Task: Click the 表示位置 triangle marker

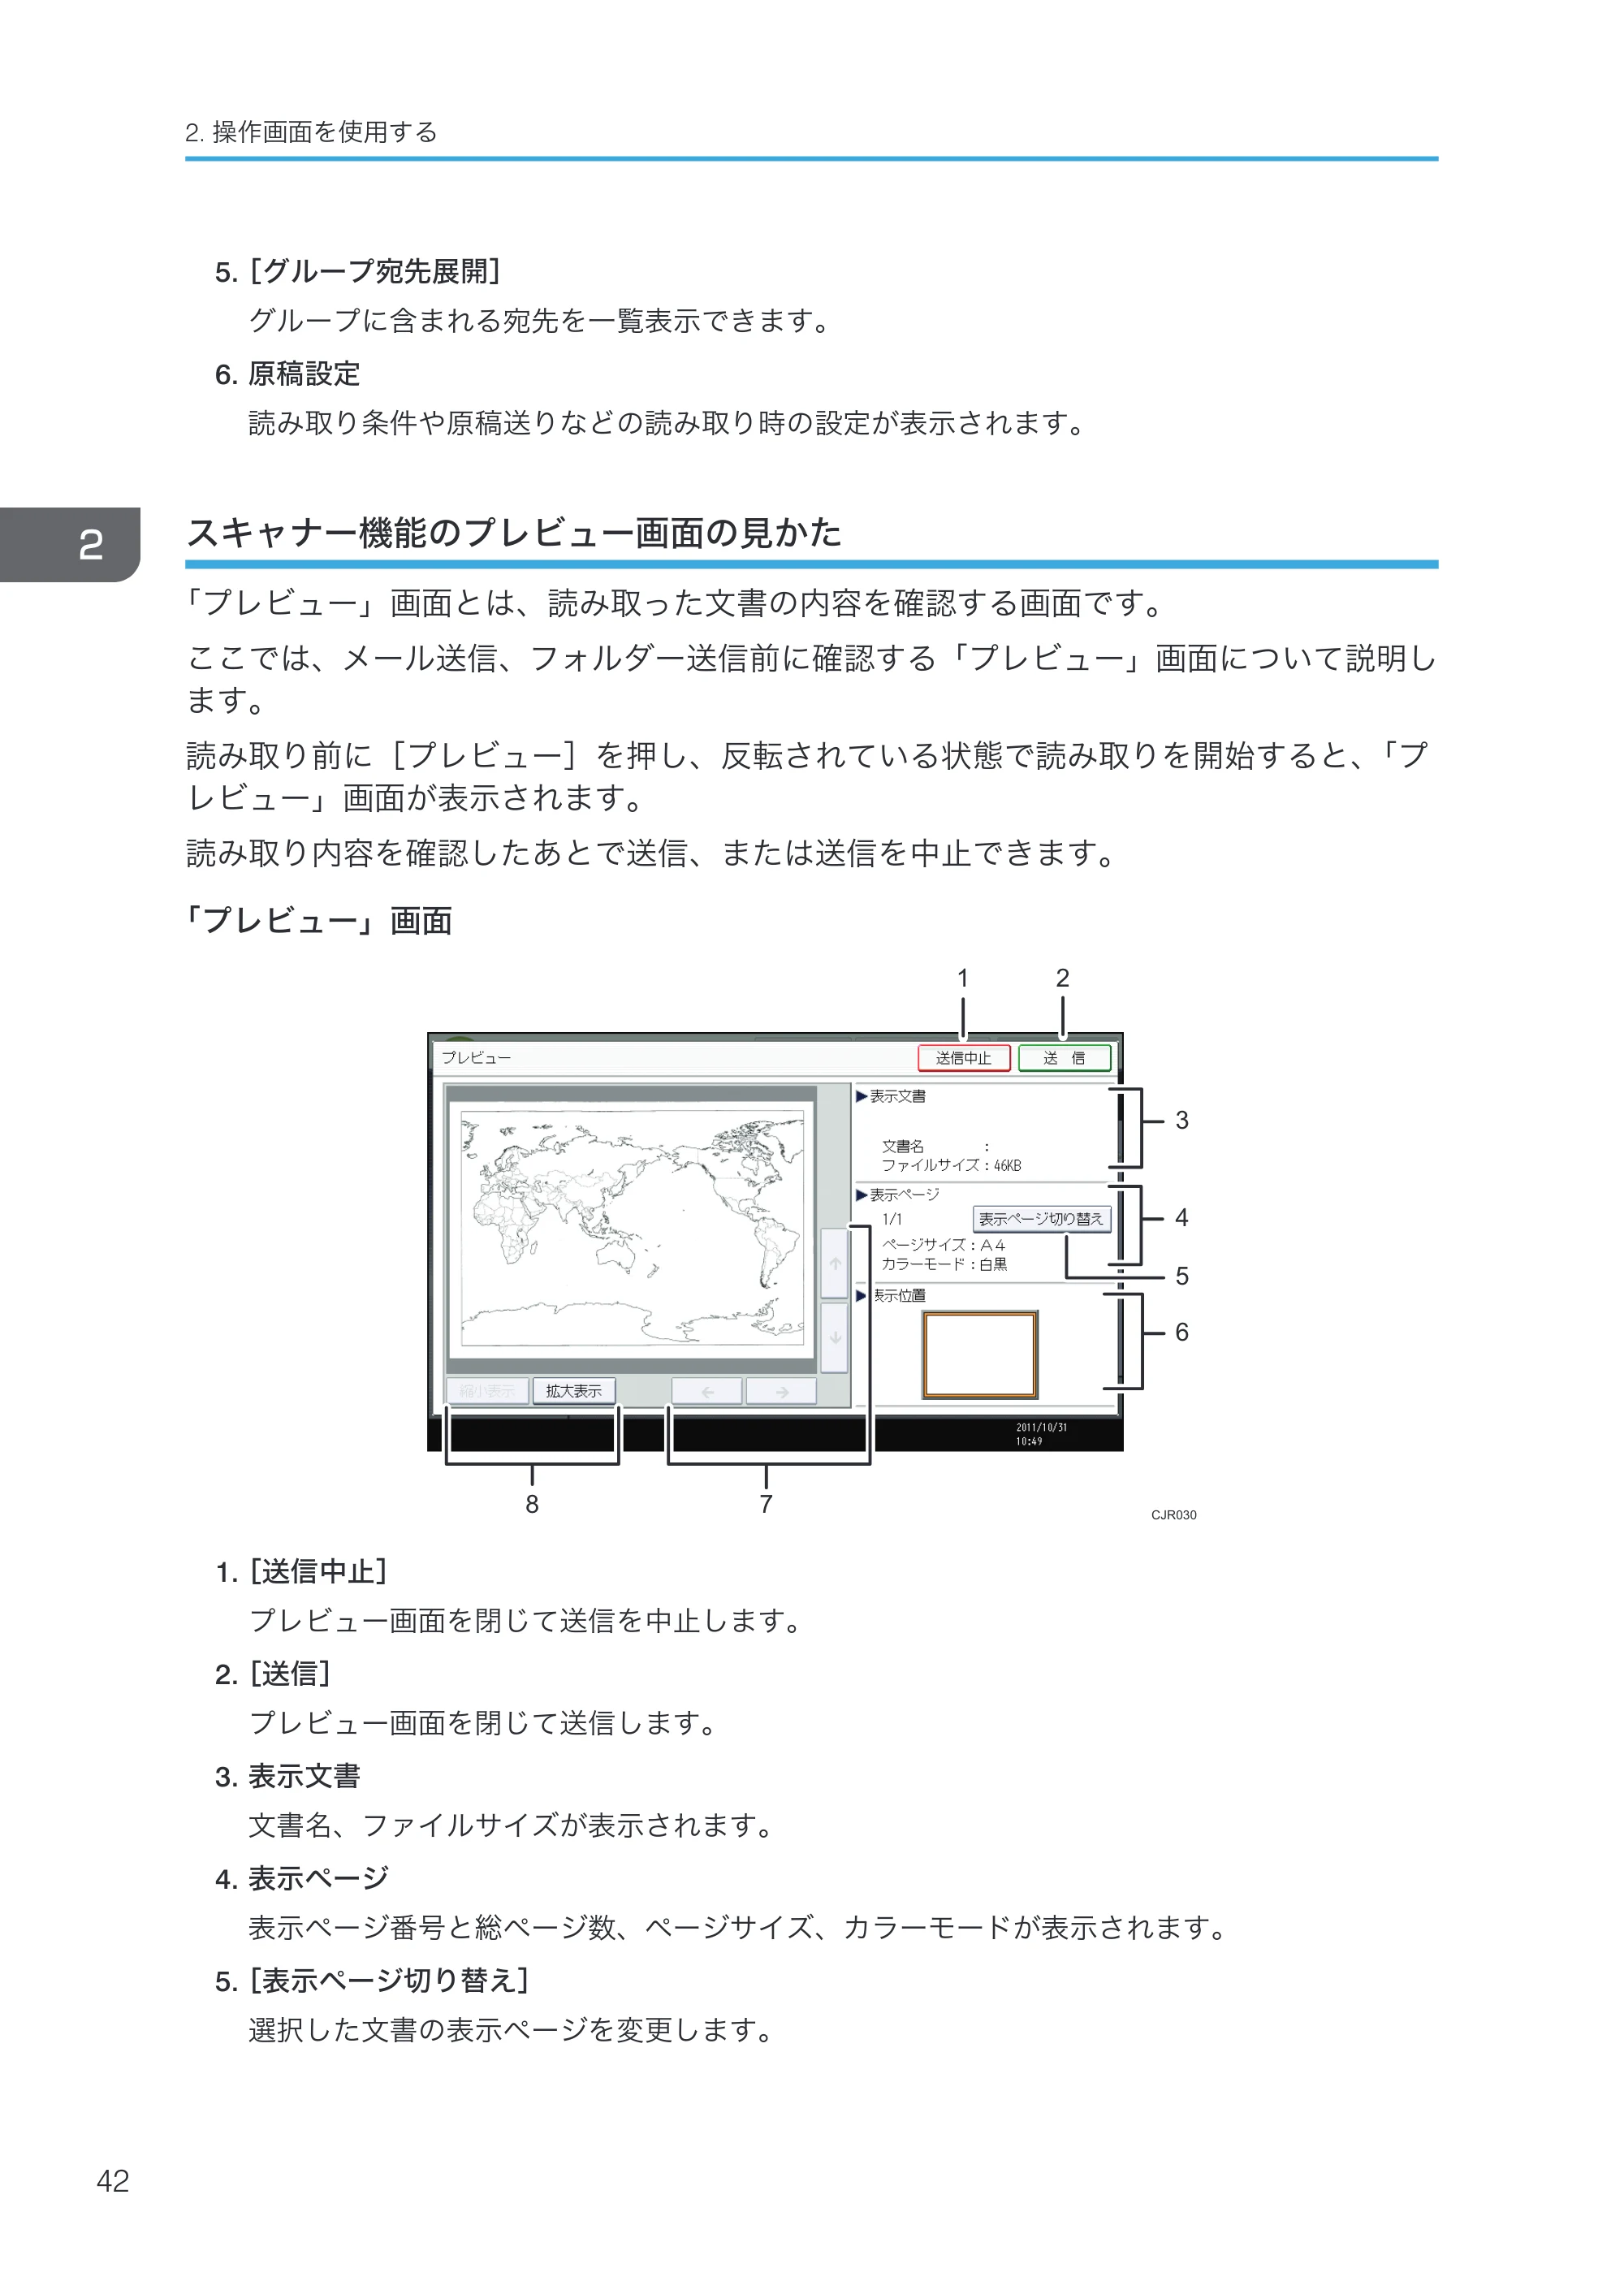Action: point(861,1295)
